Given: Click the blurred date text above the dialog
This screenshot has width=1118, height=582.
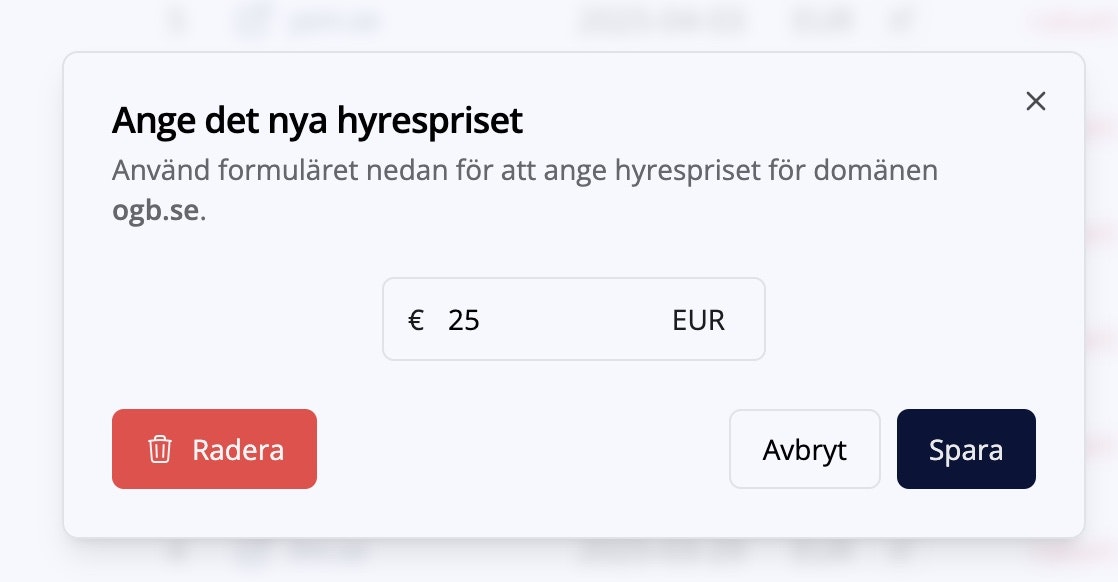Looking at the screenshot, I should [x=660, y=21].
